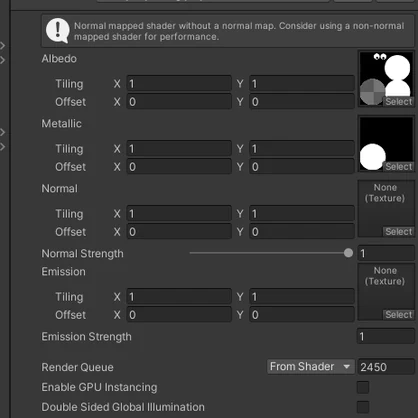The width and height of the screenshot is (418, 418).
Task: Enable GPU Instancing checkbox
Action: [363, 387]
